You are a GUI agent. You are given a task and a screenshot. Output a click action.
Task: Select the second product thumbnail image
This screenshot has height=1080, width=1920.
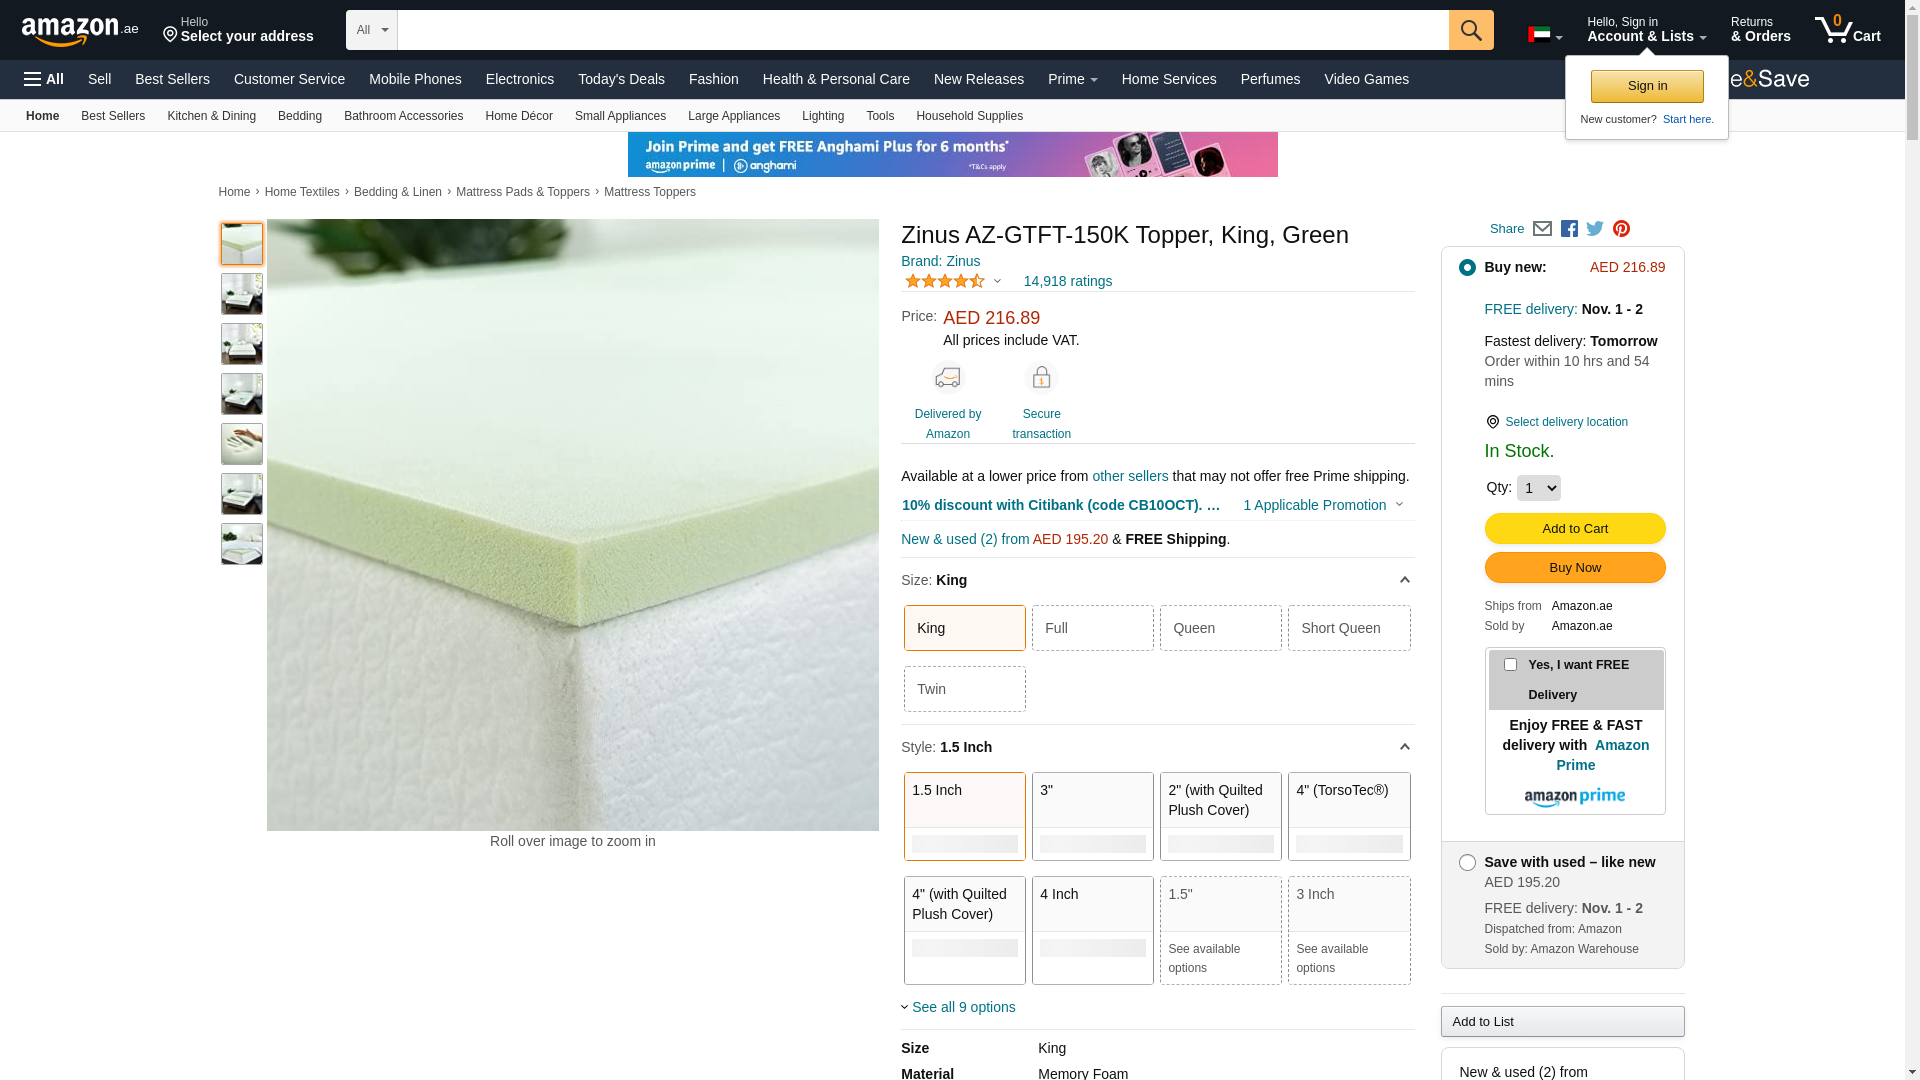point(242,294)
